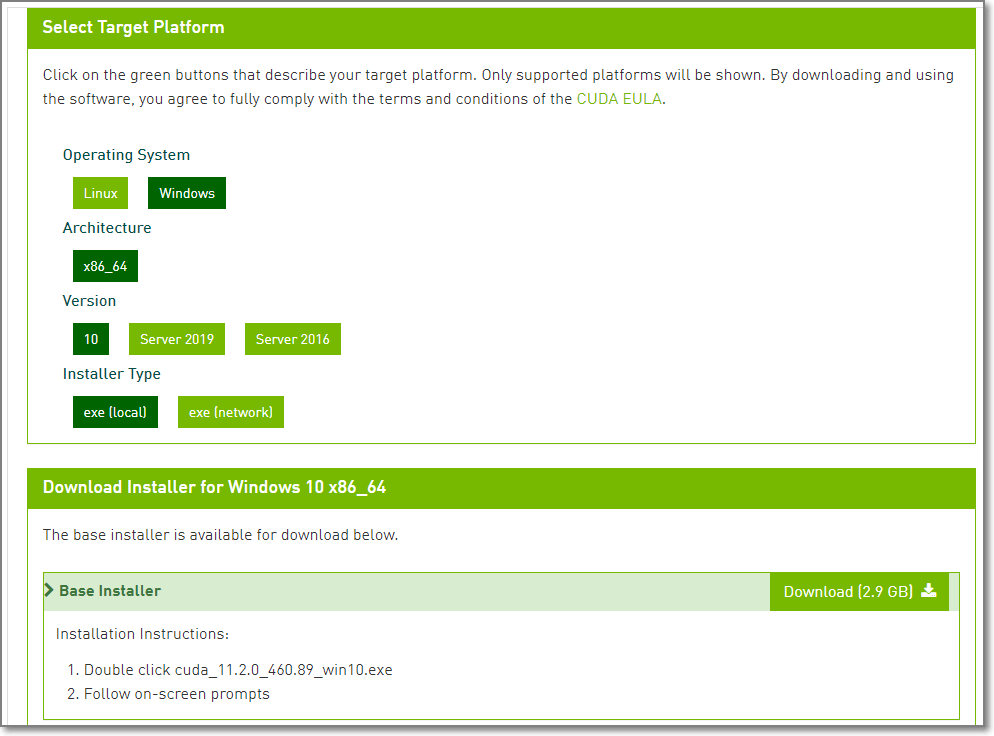Screen dimensions: 994x736
Task: Click Download Installer for Windows 10 header
Action: (x=501, y=487)
